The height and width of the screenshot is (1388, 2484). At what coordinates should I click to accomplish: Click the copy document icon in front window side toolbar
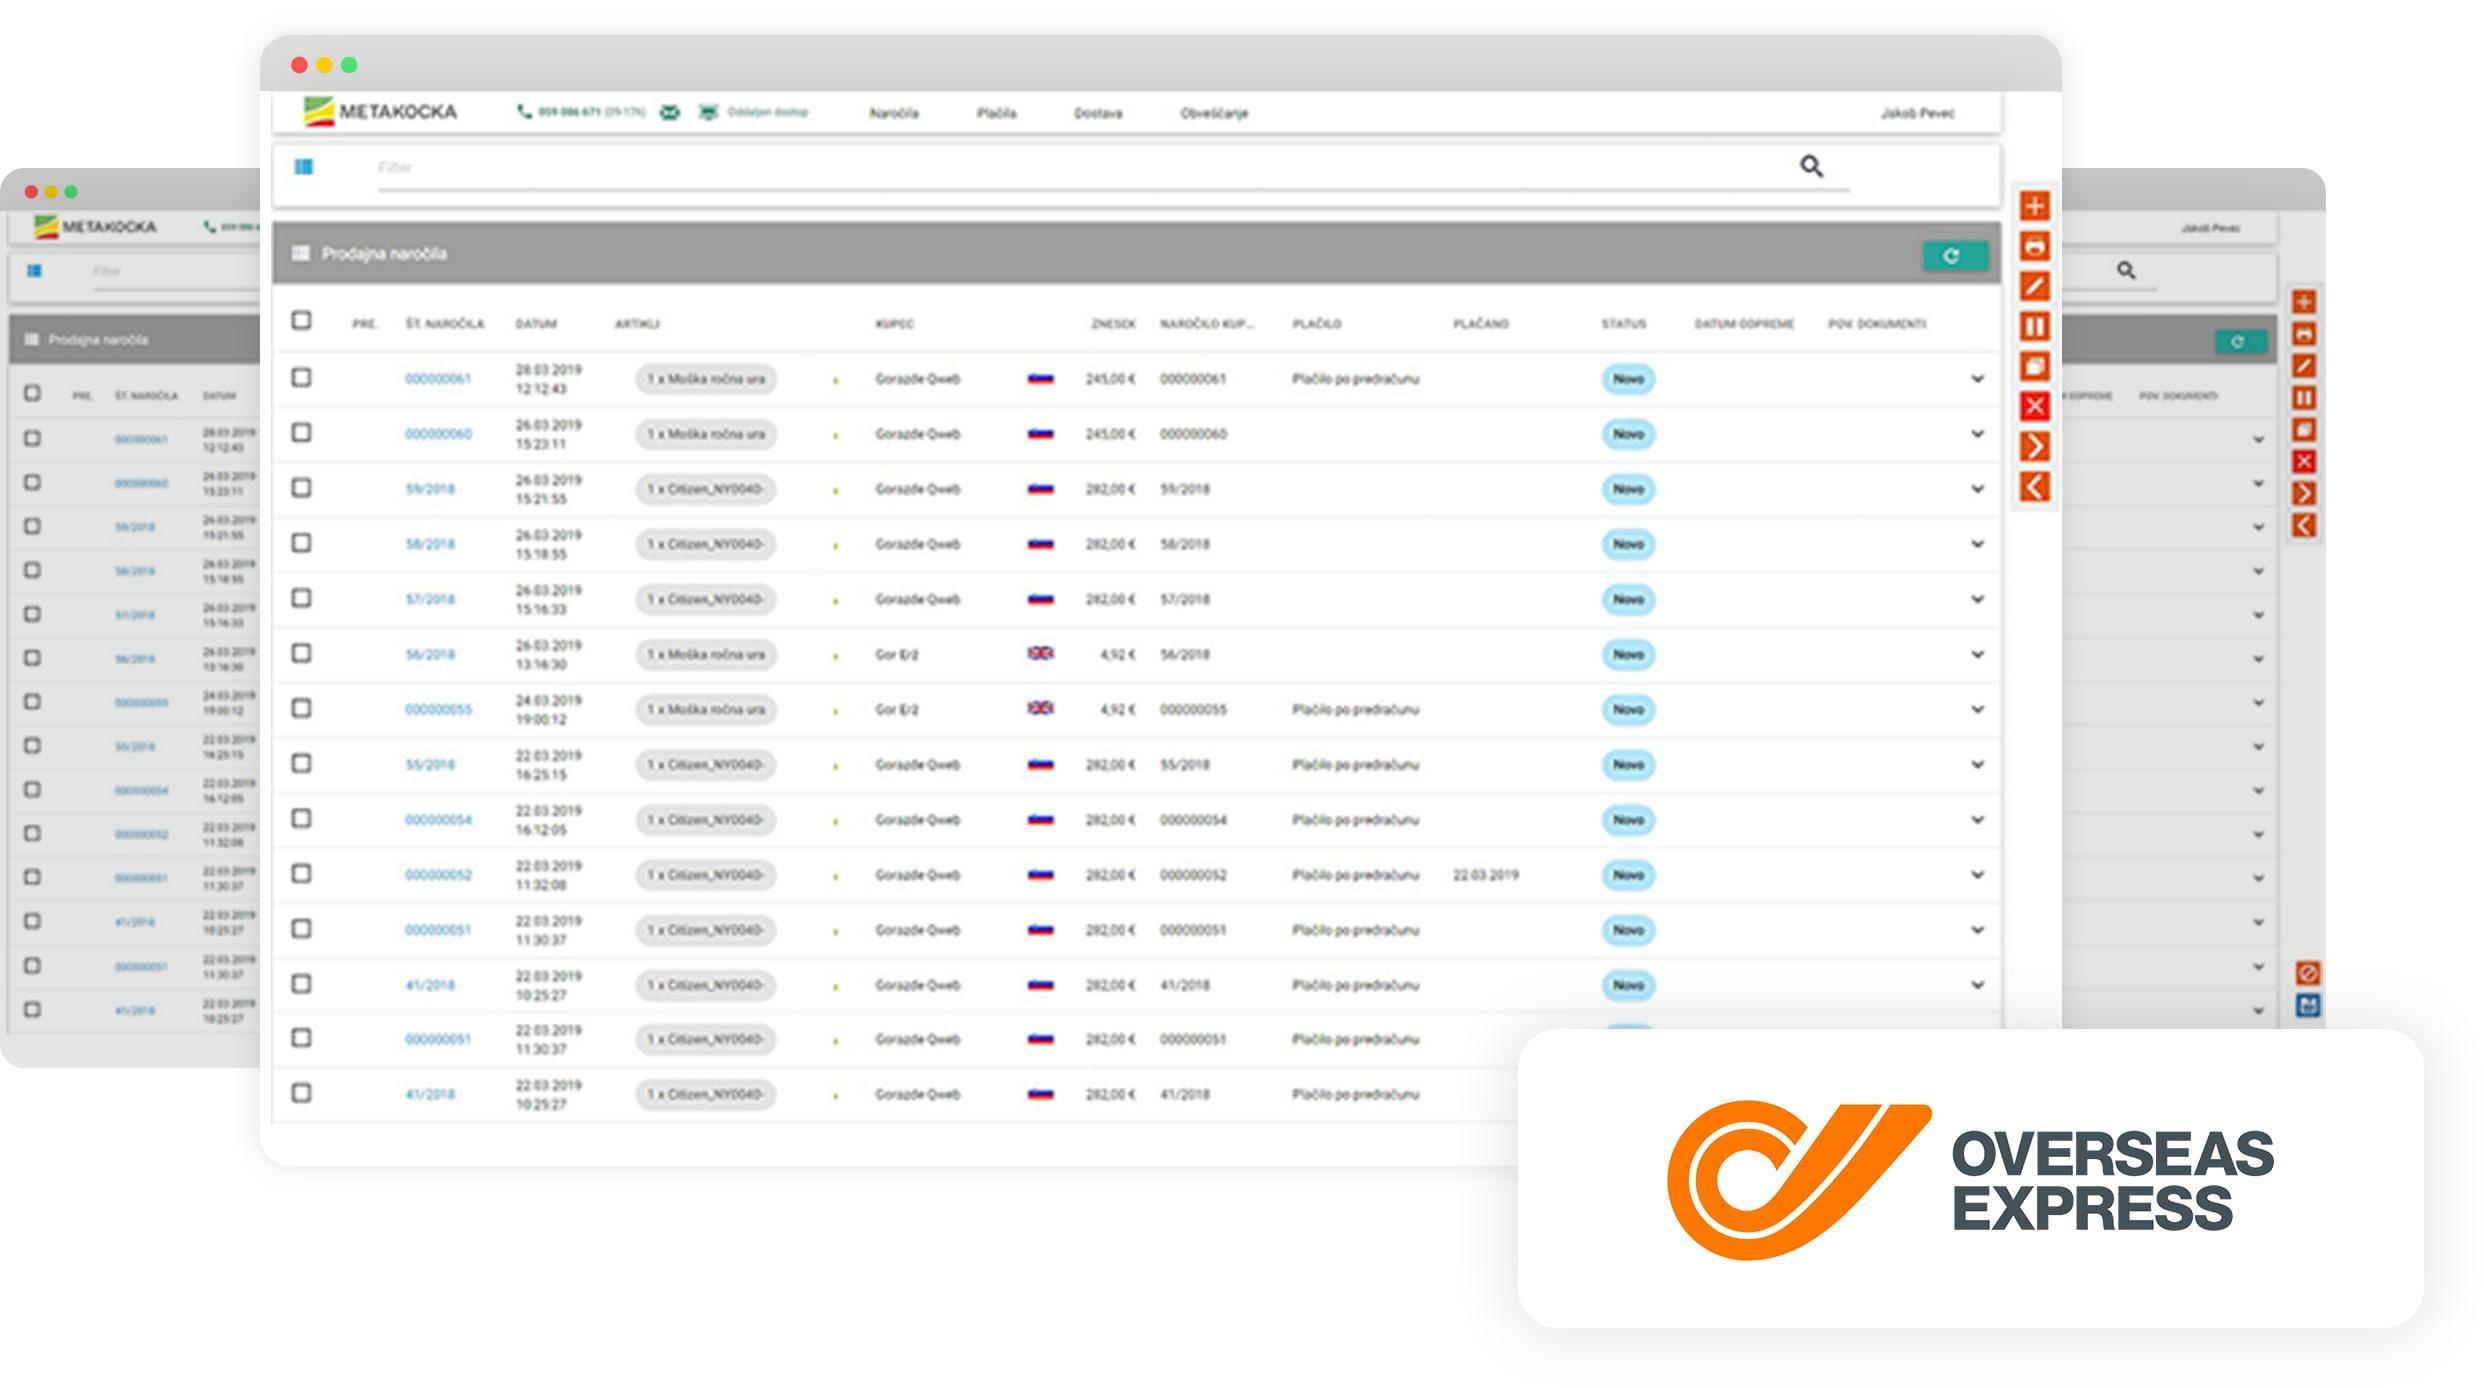[x=2034, y=366]
